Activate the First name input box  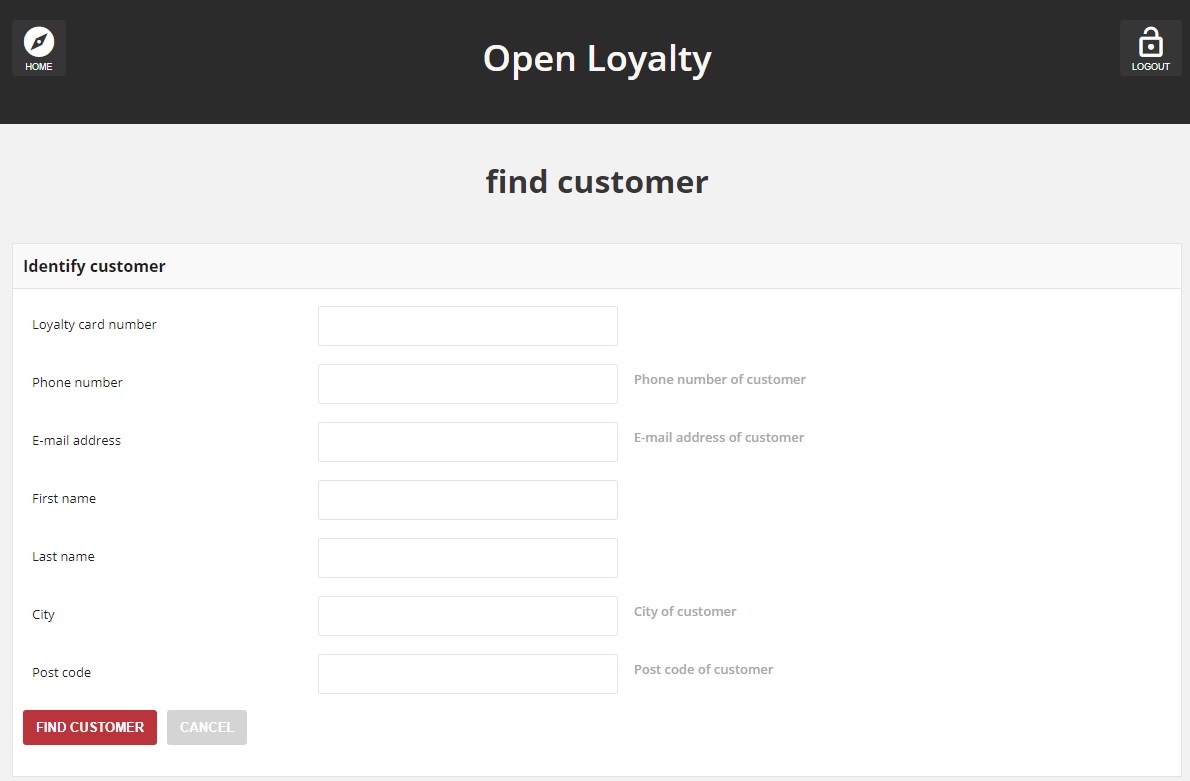point(468,500)
